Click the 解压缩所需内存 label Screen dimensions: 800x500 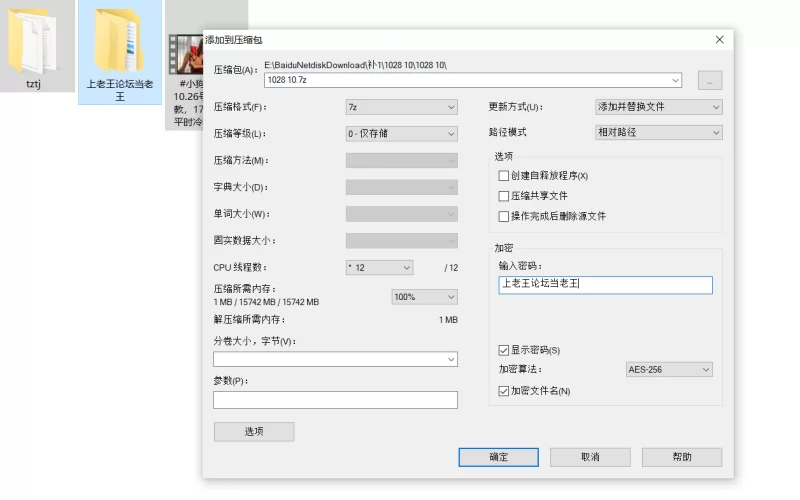[249, 319]
